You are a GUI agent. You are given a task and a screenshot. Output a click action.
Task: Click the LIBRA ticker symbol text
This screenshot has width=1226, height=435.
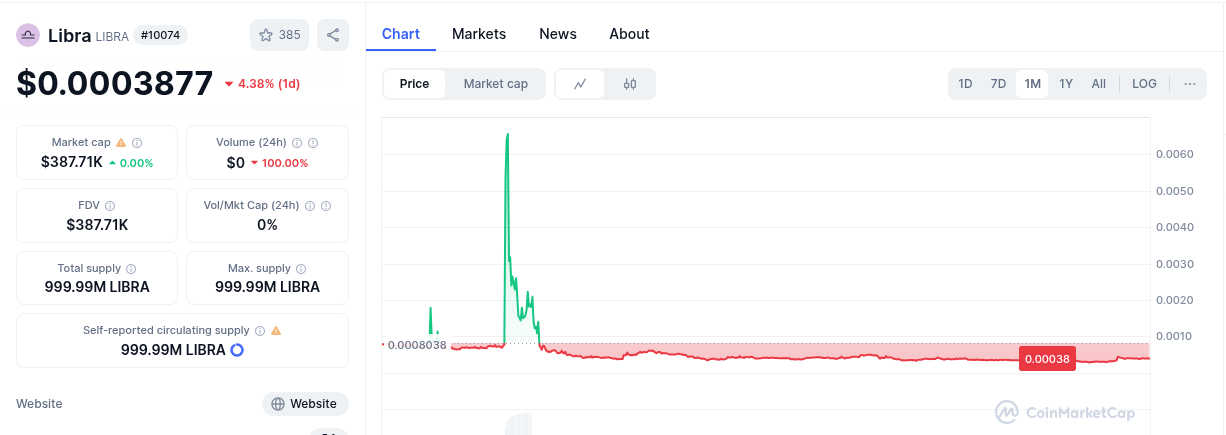point(112,36)
